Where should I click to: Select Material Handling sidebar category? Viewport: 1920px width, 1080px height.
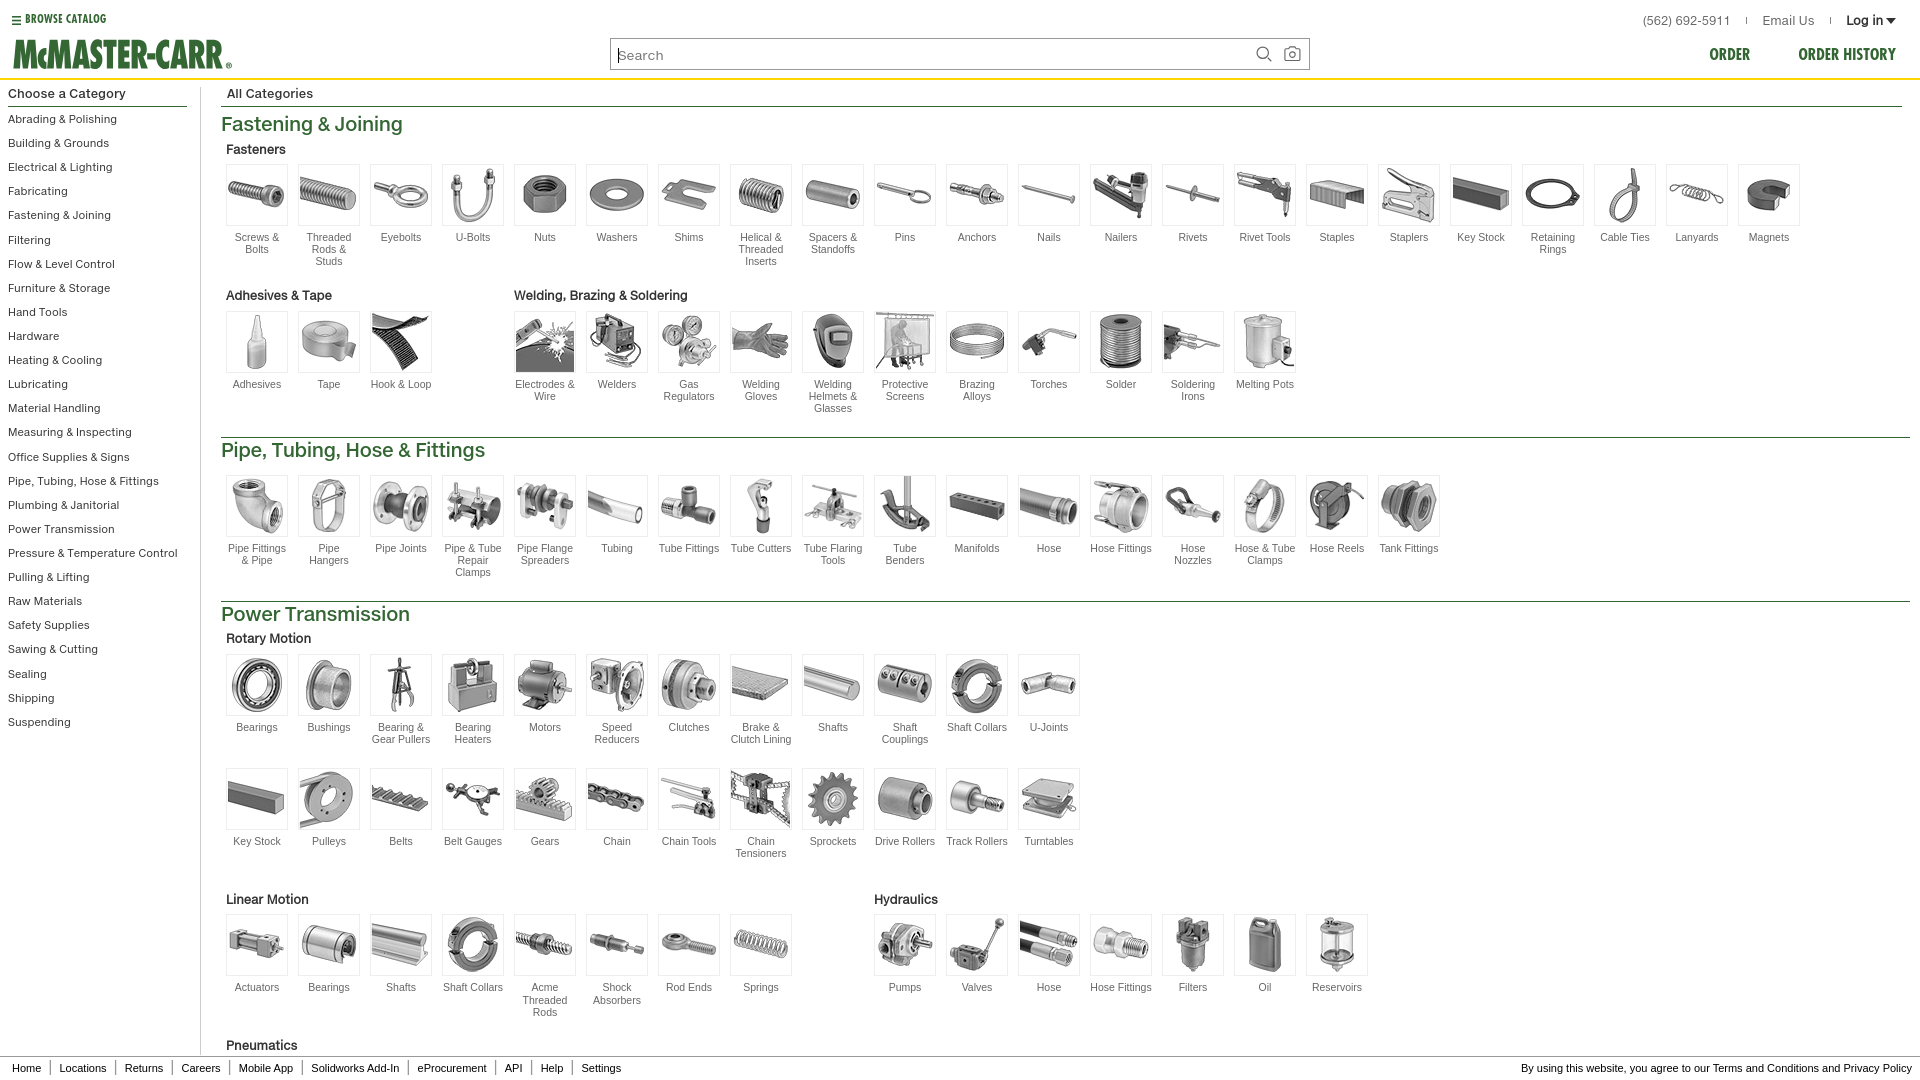(x=54, y=408)
